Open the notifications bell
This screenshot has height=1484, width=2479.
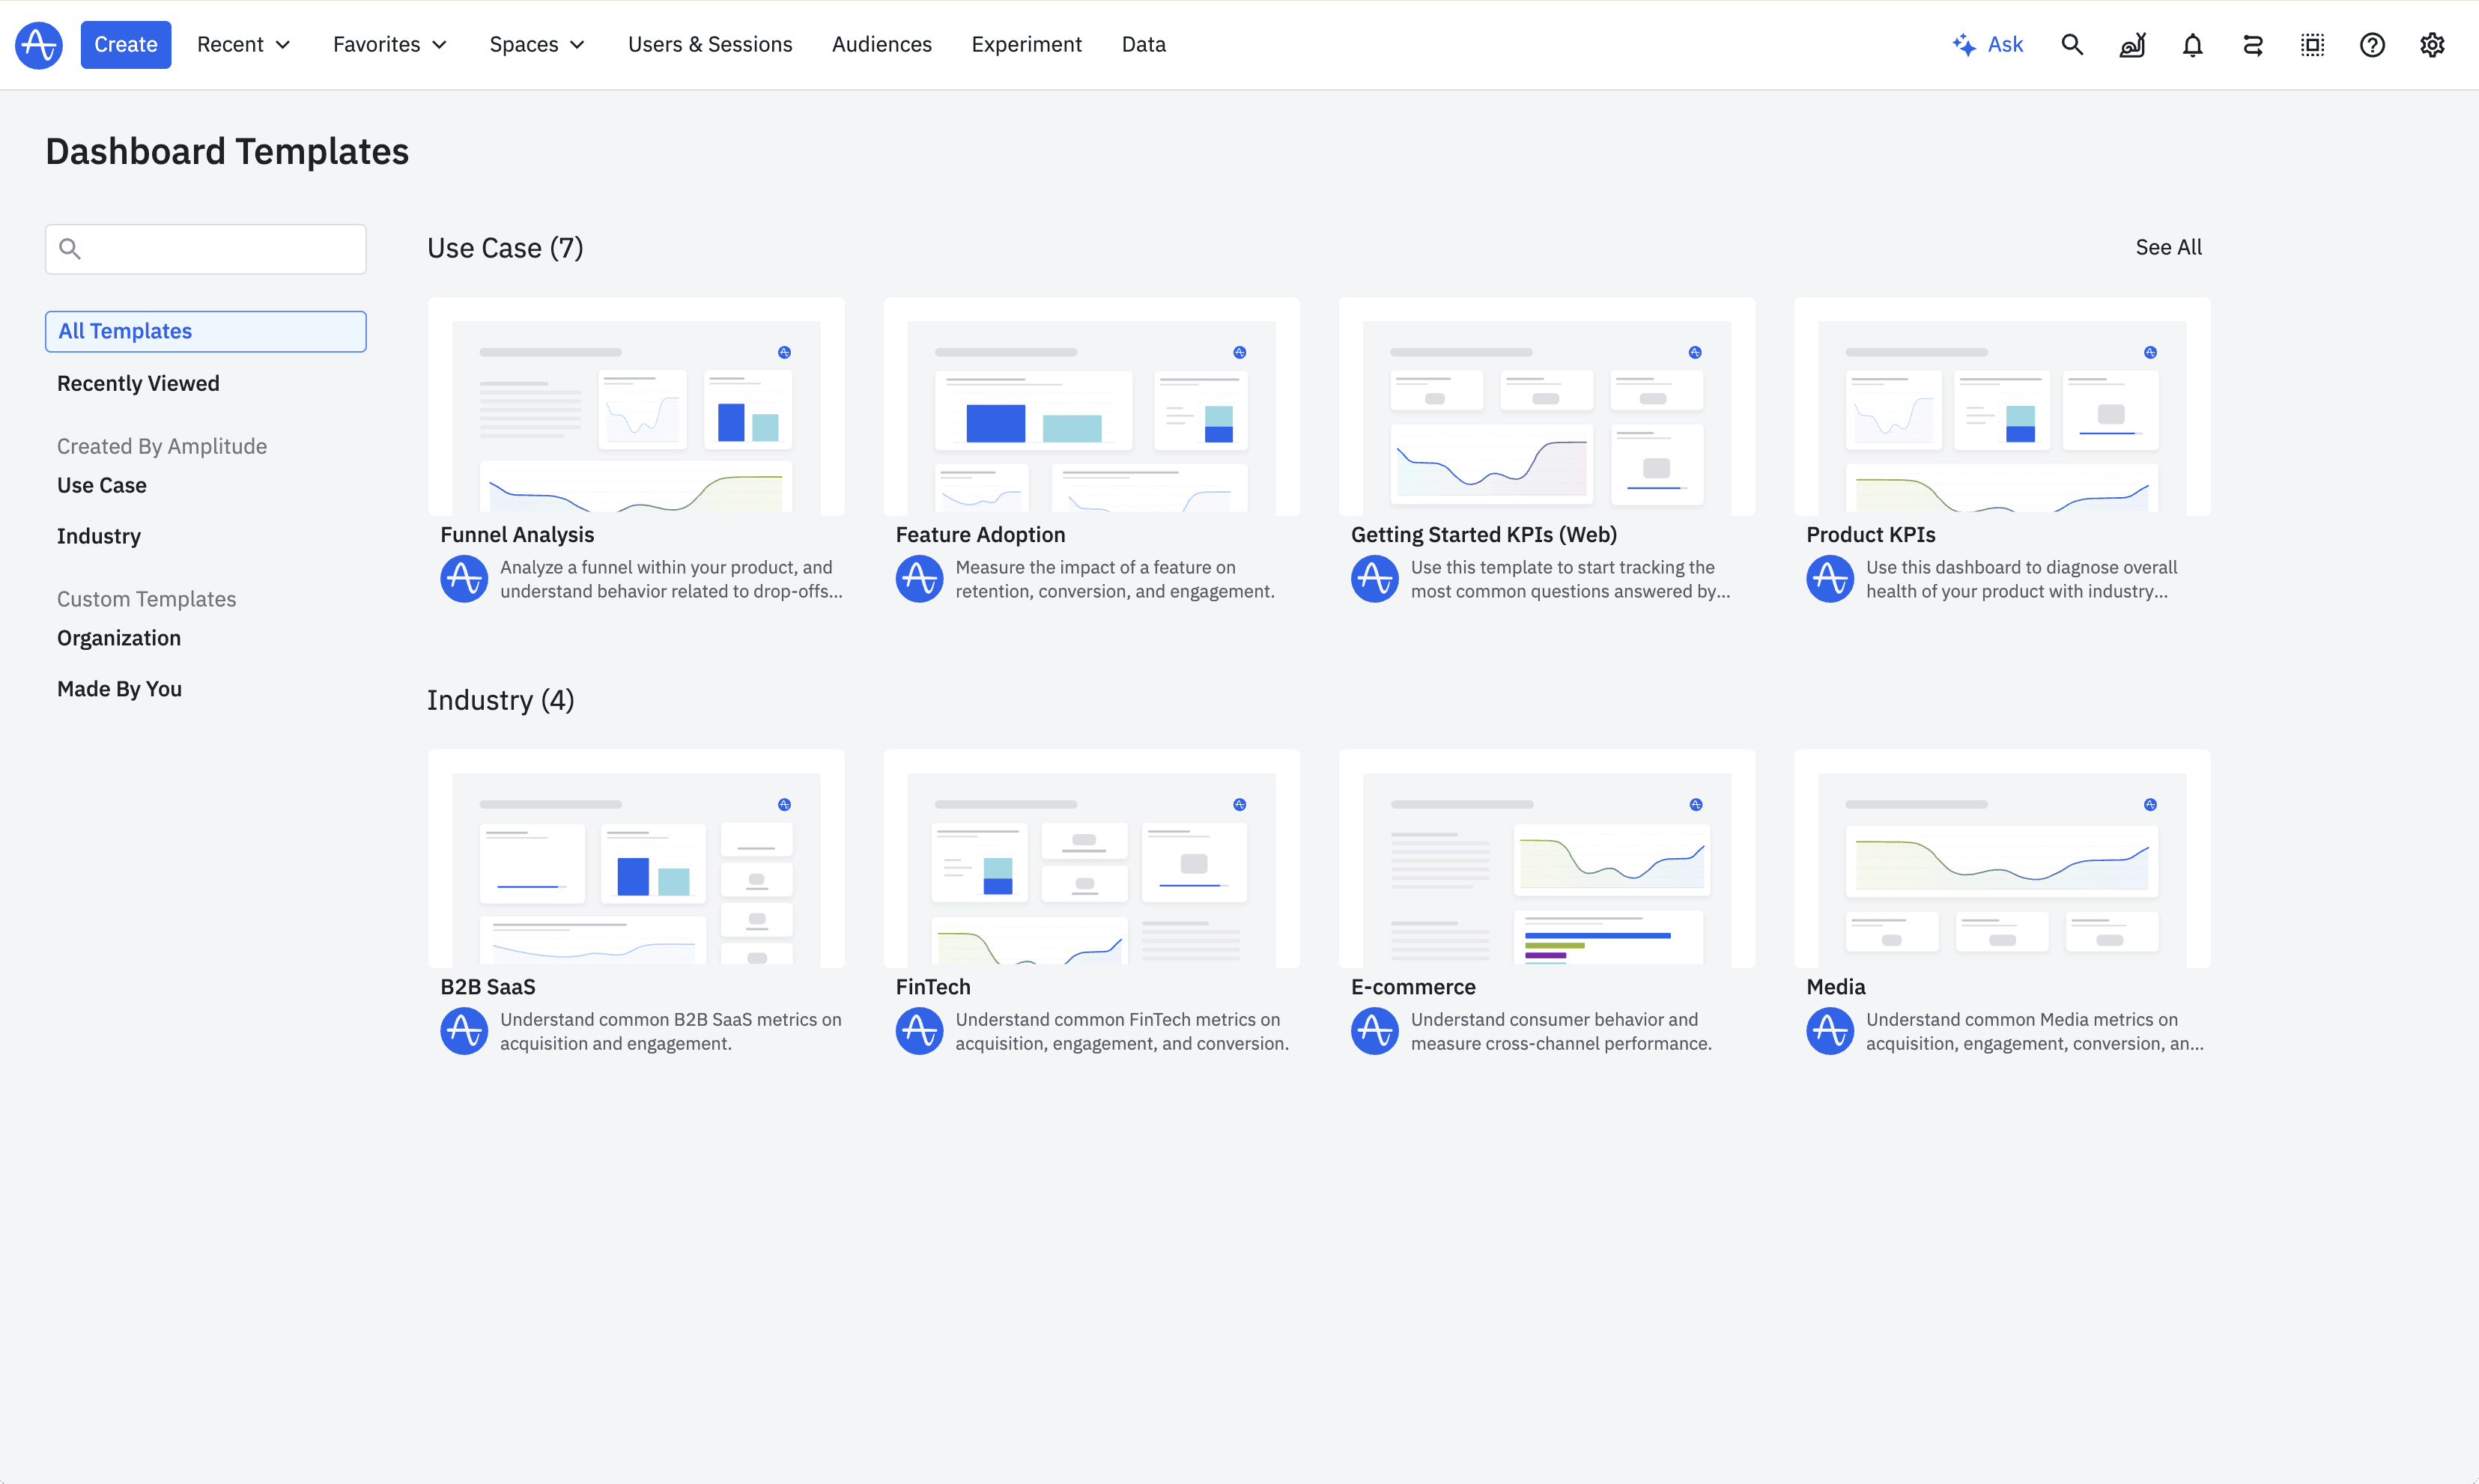click(2192, 45)
